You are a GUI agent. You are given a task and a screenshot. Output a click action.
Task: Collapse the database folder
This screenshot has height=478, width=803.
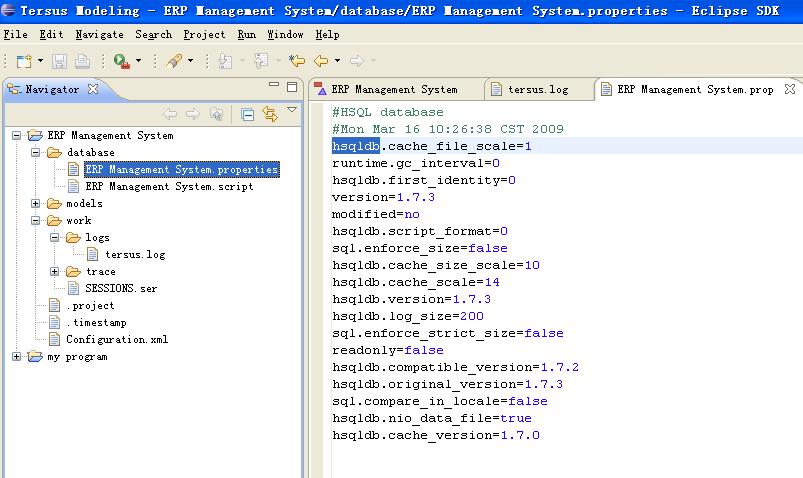pos(36,153)
